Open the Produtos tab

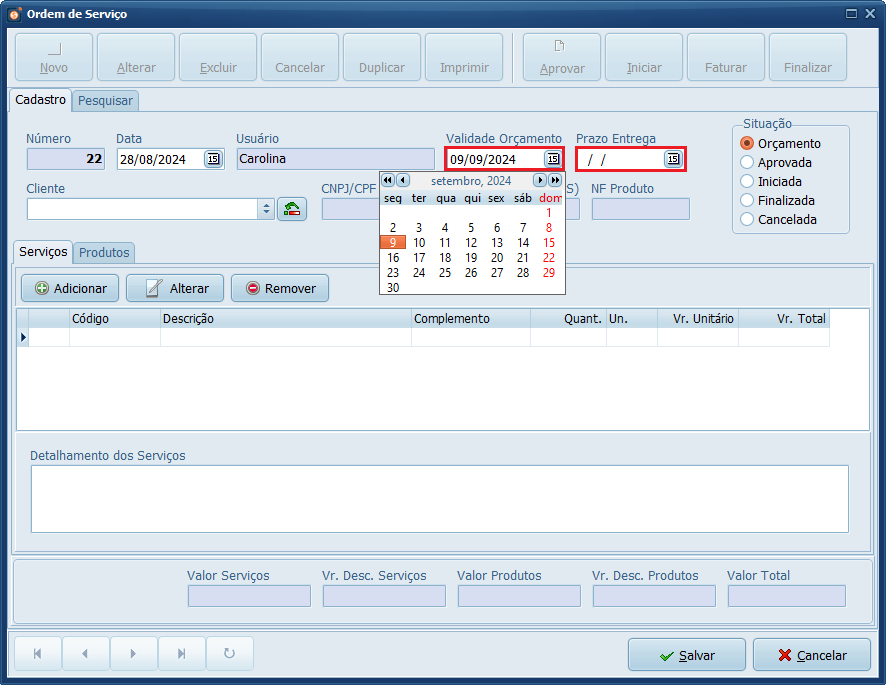point(105,253)
